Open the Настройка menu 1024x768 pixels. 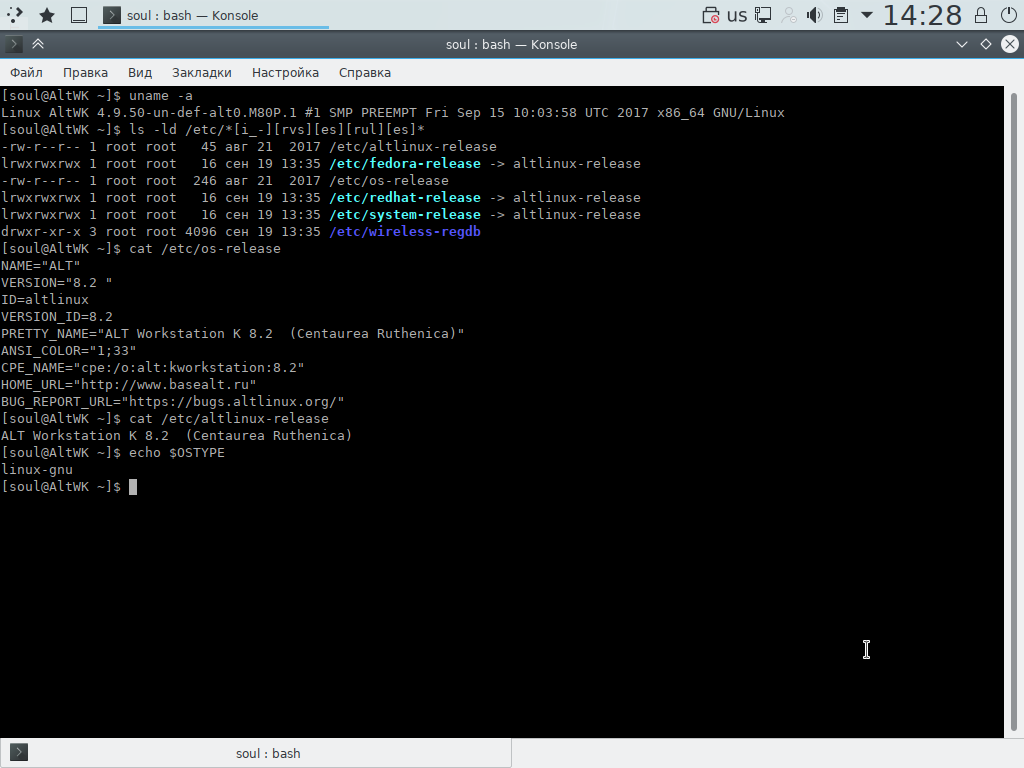click(x=285, y=72)
